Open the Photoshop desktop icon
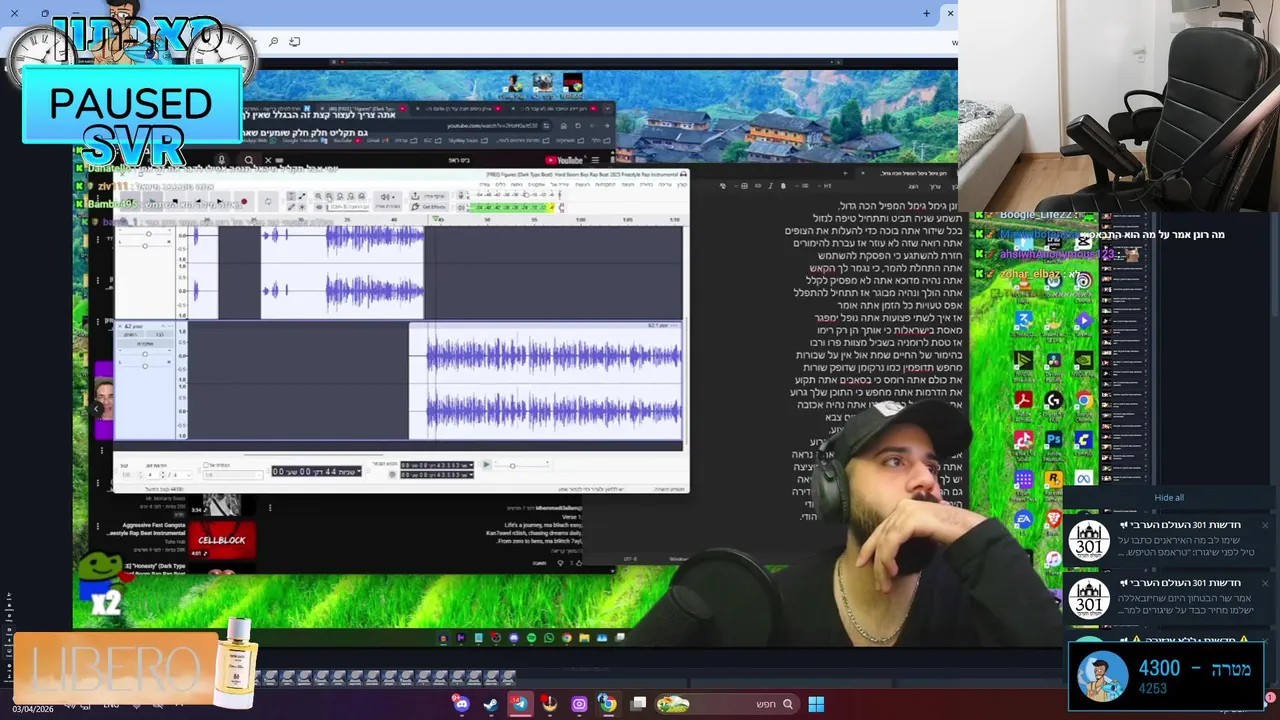 pyautogui.click(x=1053, y=439)
